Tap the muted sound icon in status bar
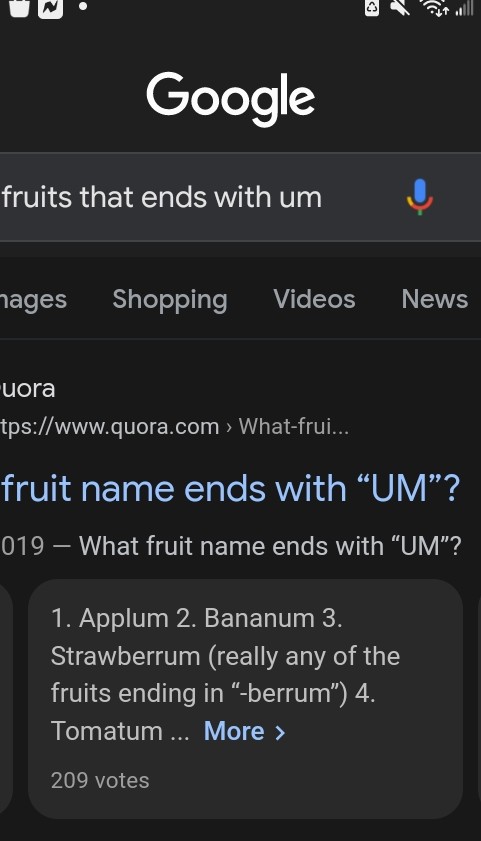The image size is (481, 841). [399, 8]
